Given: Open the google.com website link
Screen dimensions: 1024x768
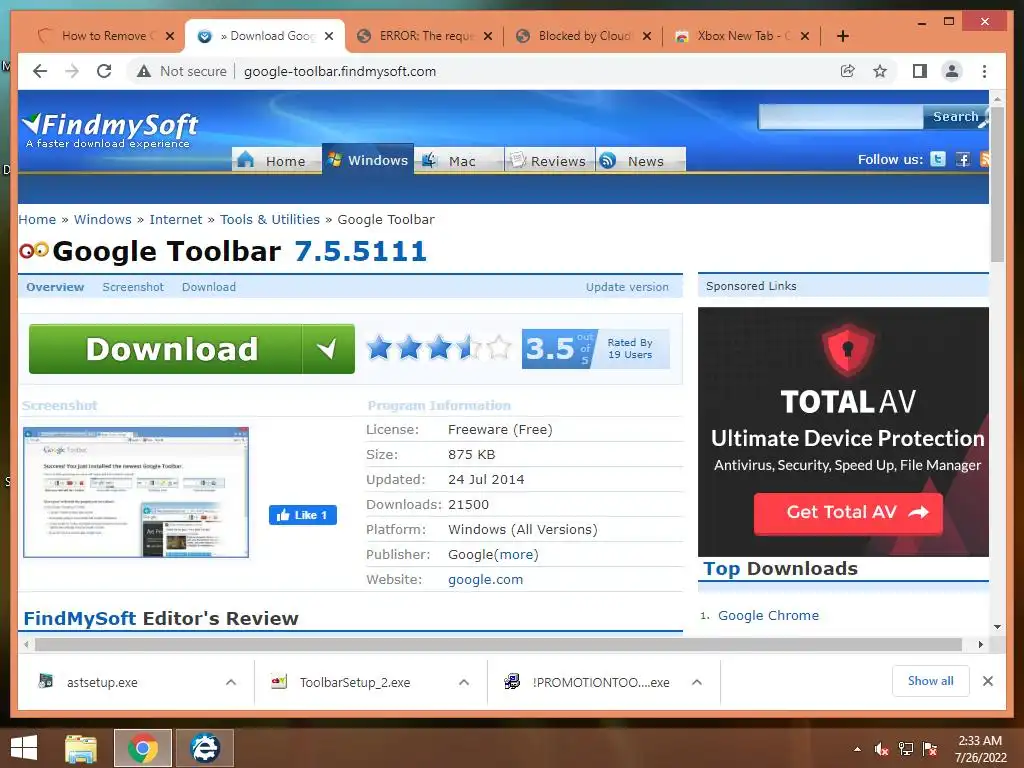Looking at the screenshot, I should tap(485, 579).
